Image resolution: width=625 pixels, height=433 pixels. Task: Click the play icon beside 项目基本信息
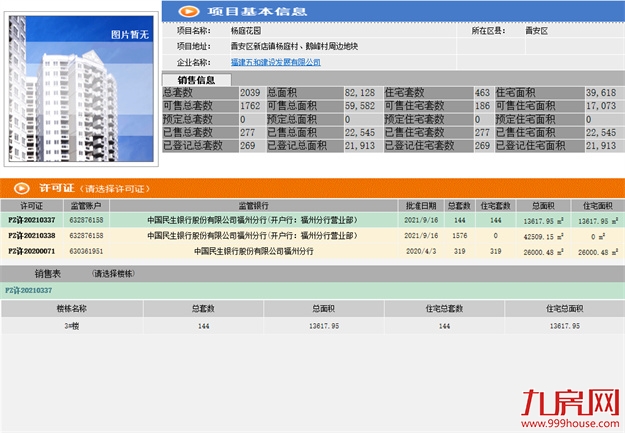point(189,11)
